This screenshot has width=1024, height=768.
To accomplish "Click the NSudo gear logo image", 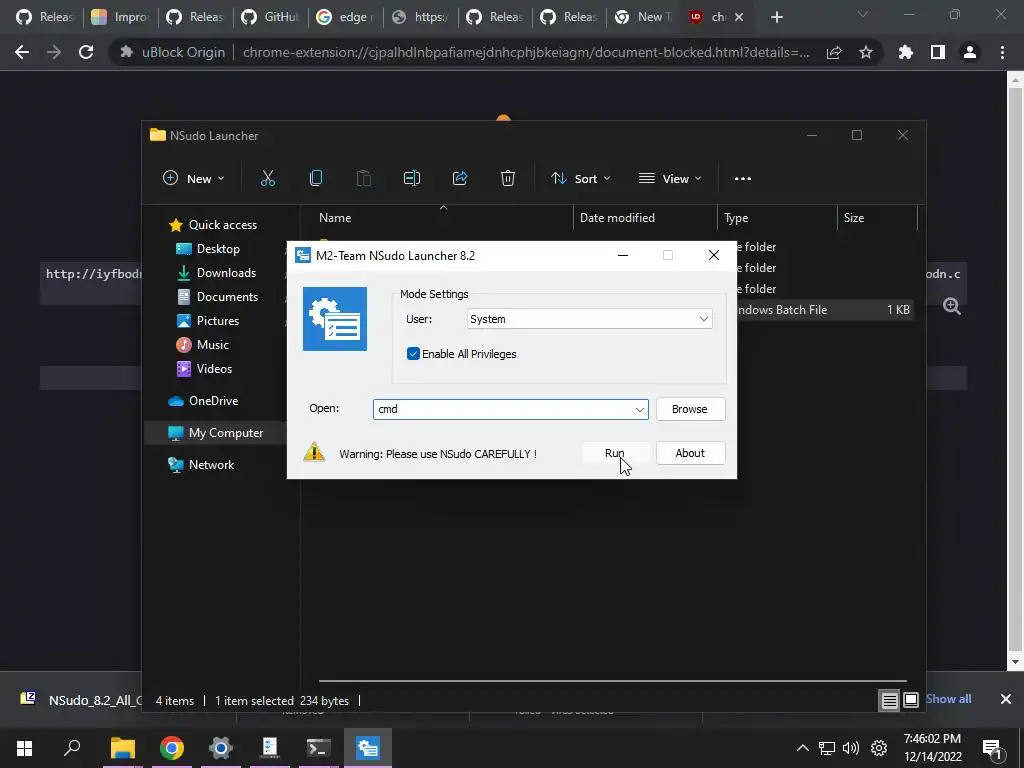I will coord(335,319).
